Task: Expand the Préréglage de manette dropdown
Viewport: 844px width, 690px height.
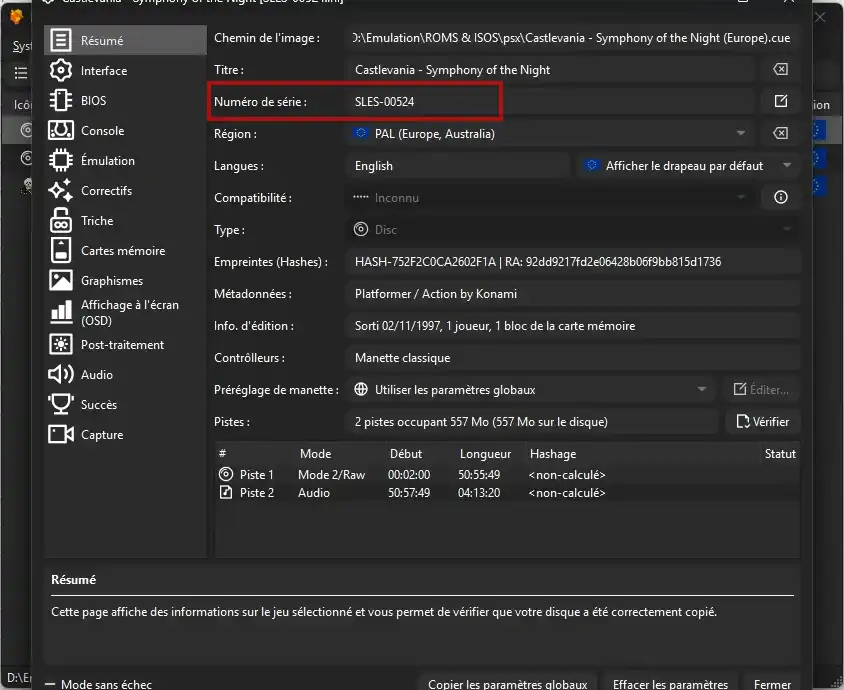Action: coord(531,390)
